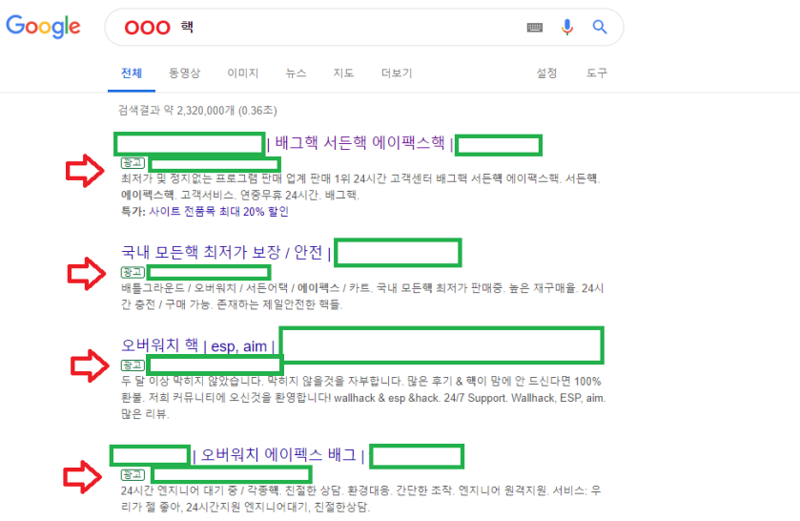Open ad titled 배그핵 서든핵 에이팩스핵

point(360,143)
